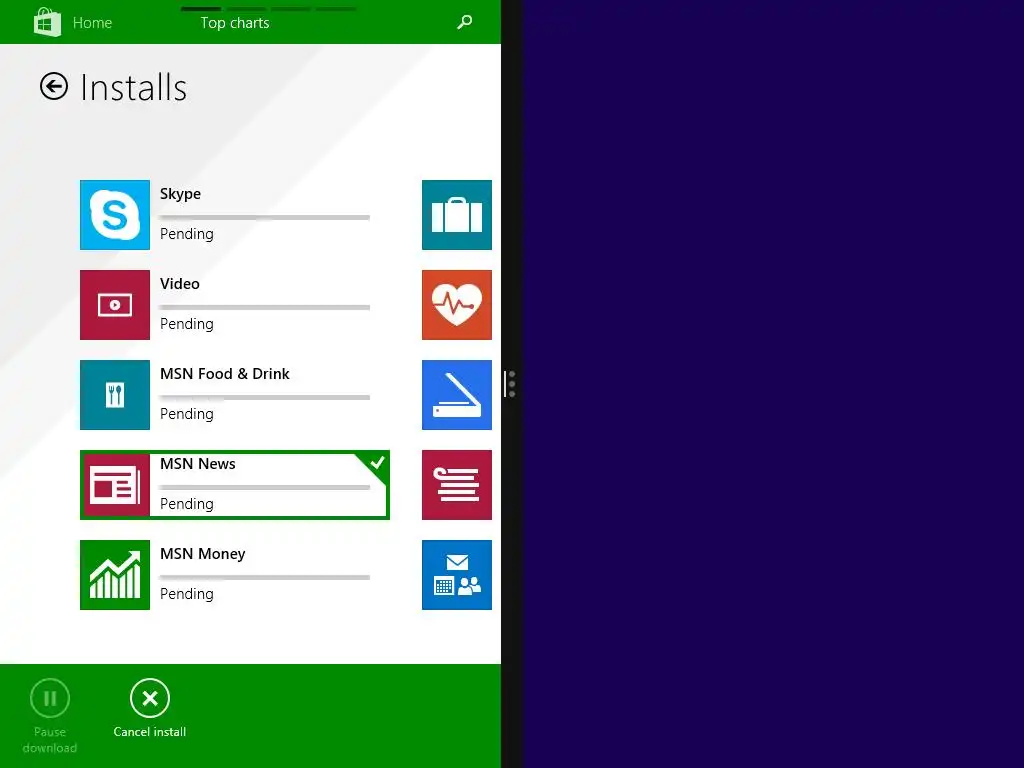Uncheck the MSN News selection checkmark

pyautogui.click(x=377, y=463)
